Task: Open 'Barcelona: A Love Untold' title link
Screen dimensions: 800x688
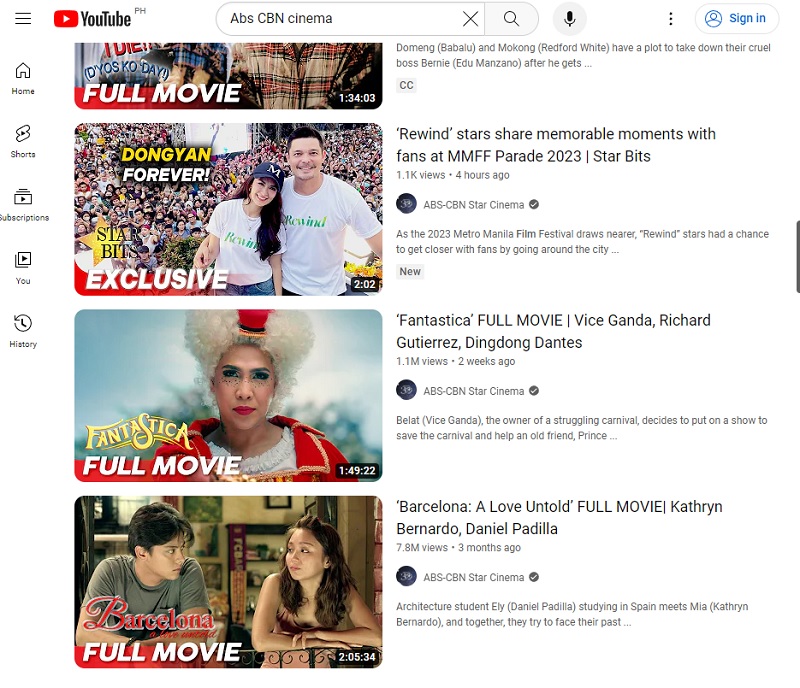Action: [559, 518]
